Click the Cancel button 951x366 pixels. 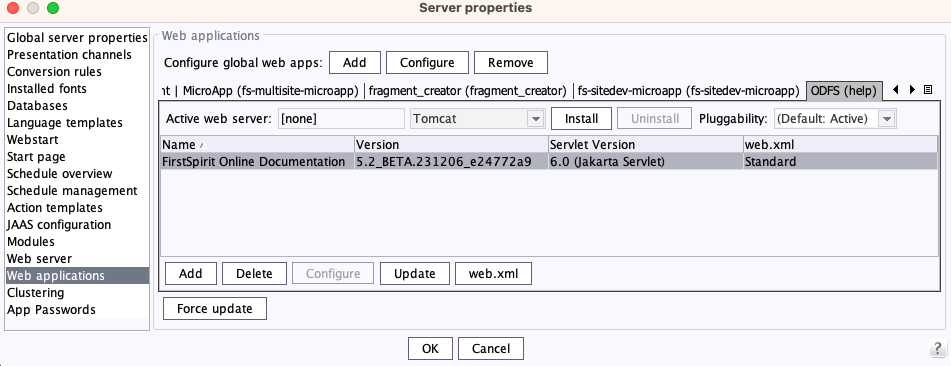(x=491, y=349)
